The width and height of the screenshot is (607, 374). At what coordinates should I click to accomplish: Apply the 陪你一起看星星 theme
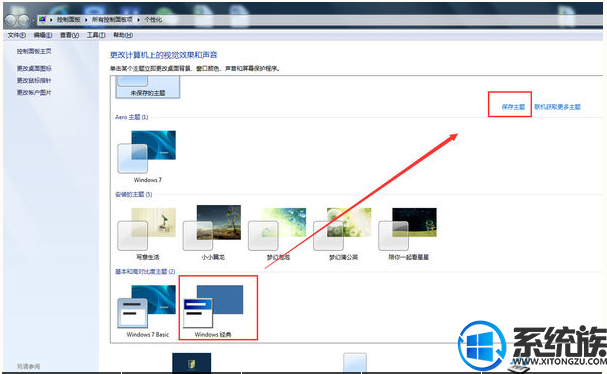click(x=408, y=233)
